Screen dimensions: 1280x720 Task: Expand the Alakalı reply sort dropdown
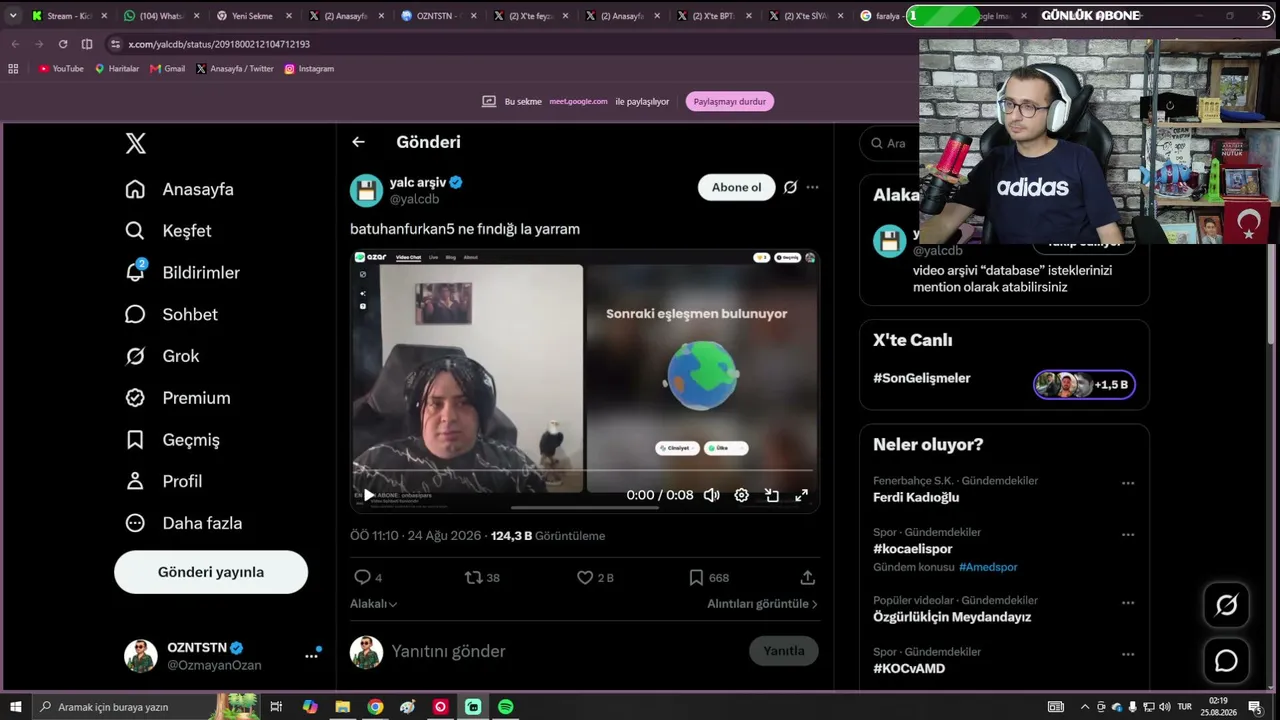(x=373, y=604)
